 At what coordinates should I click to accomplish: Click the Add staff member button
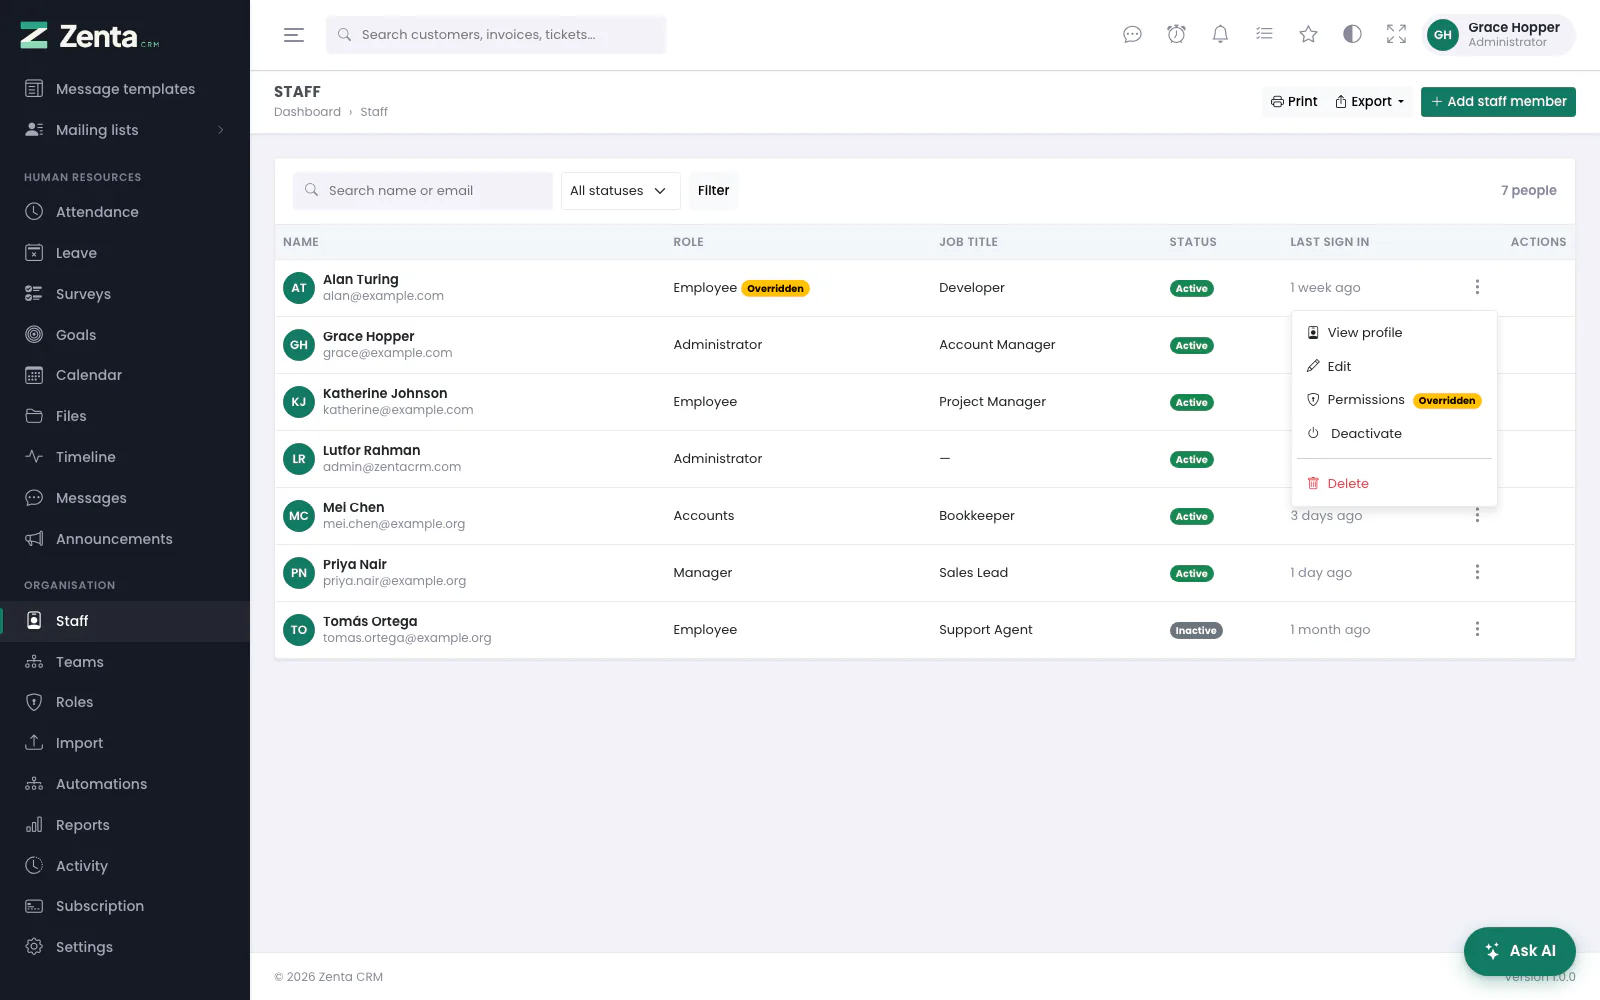tap(1498, 101)
